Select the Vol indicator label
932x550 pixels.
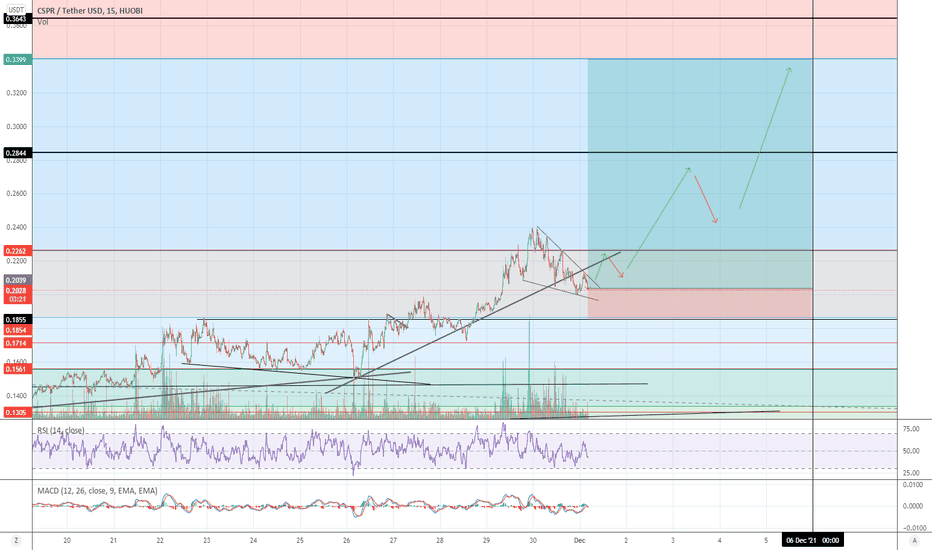pyautogui.click(x=43, y=22)
